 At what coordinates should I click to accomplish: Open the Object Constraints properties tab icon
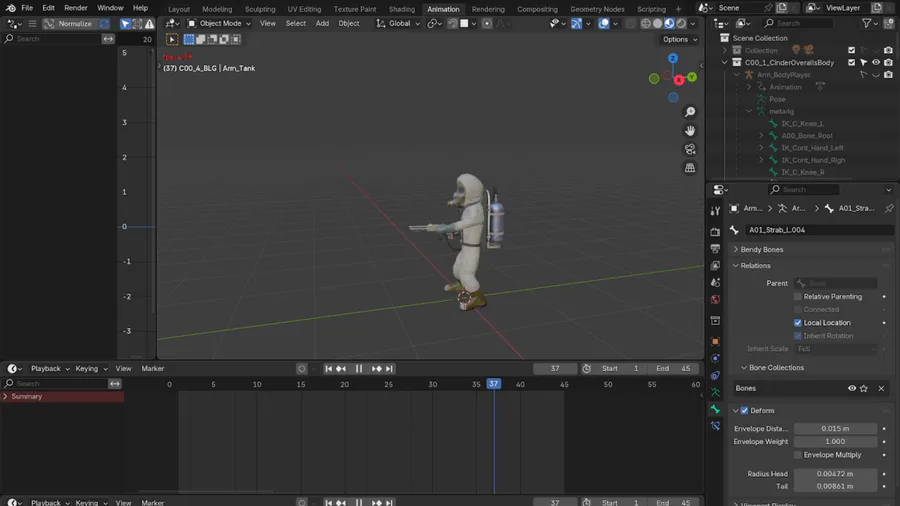coord(715,376)
